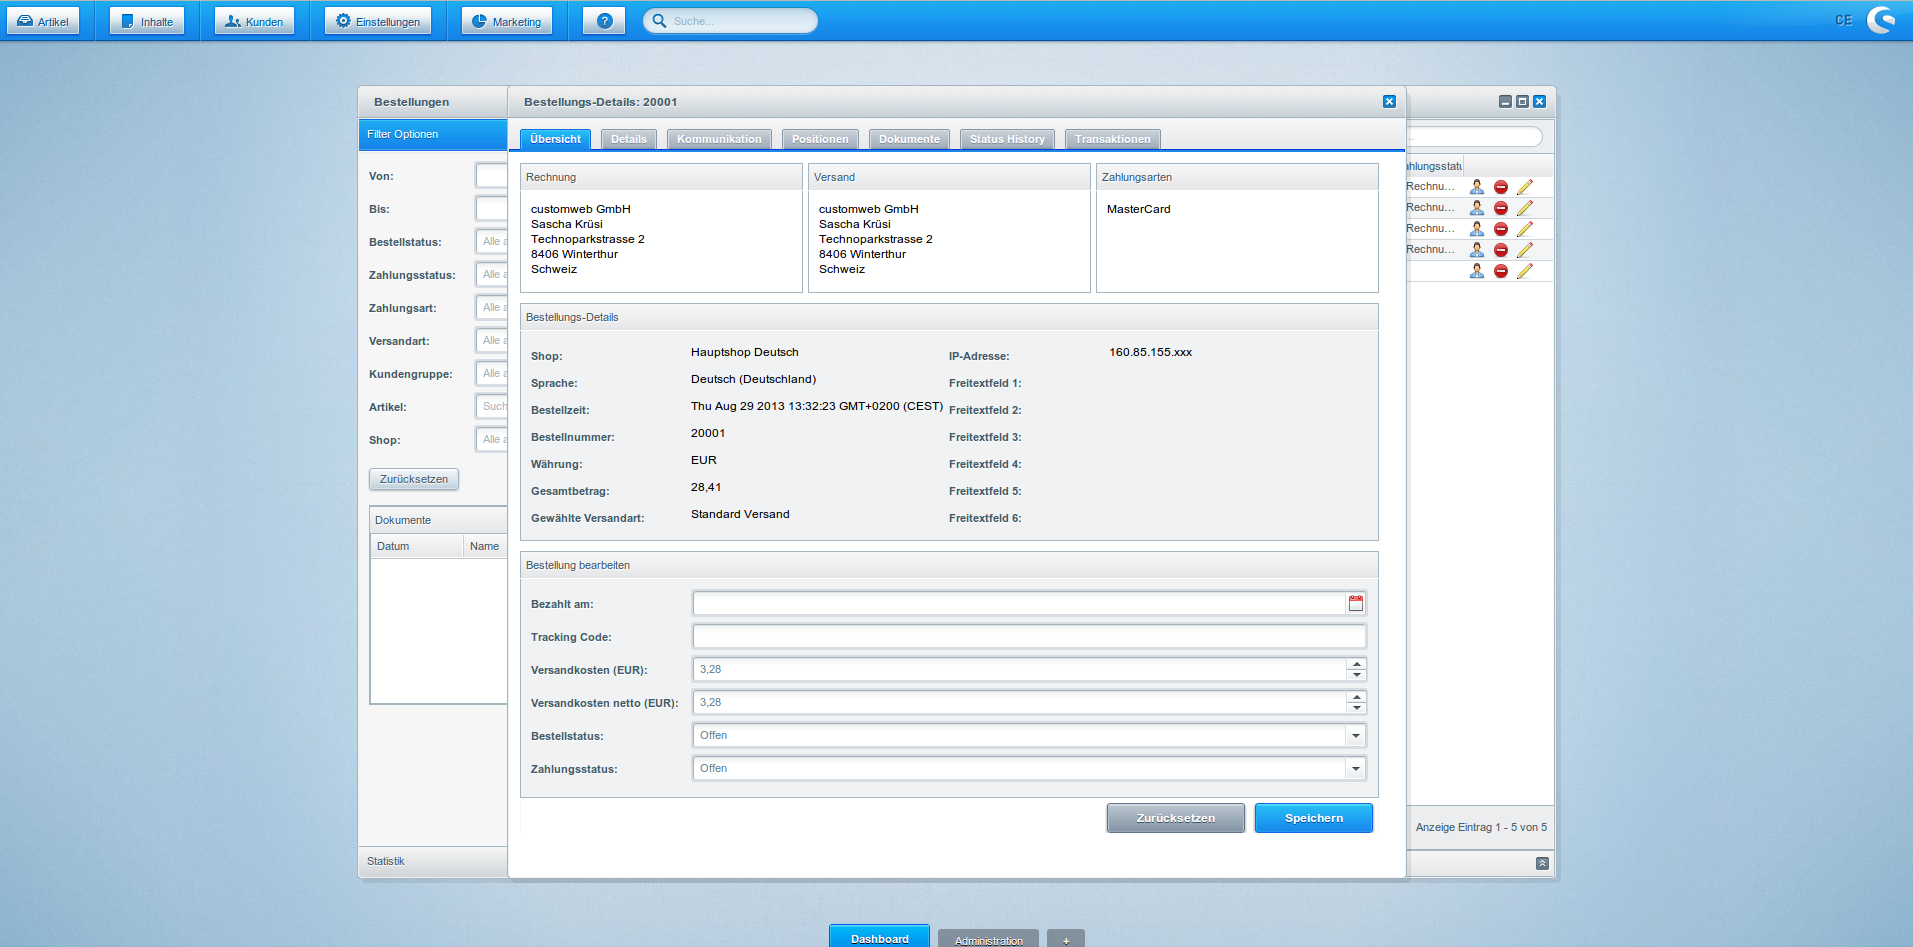Open the Marketing menu
Image resolution: width=1913 pixels, height=947 pixels.
point(507,21)
